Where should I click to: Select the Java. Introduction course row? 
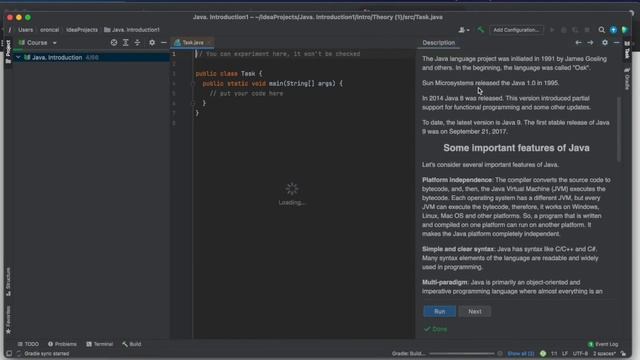[x=91, y=58]
